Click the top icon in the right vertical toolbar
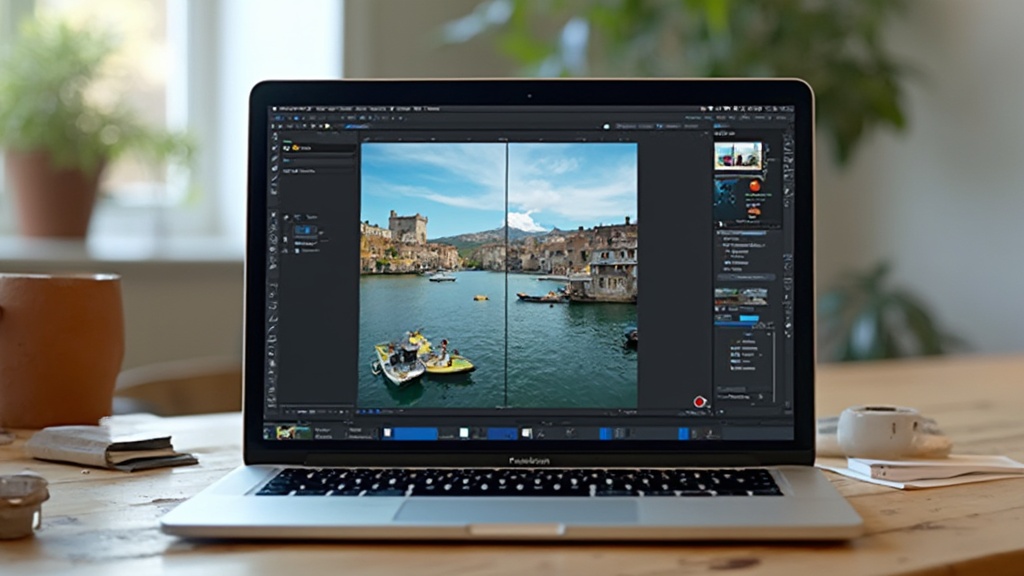The width and height of the screenshot is (1024, 576). point(788,137)
